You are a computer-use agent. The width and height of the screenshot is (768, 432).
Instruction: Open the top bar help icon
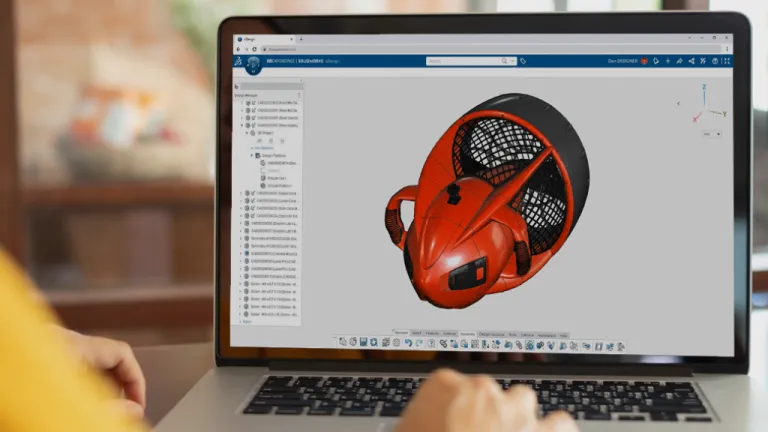[x=715, y=61]
